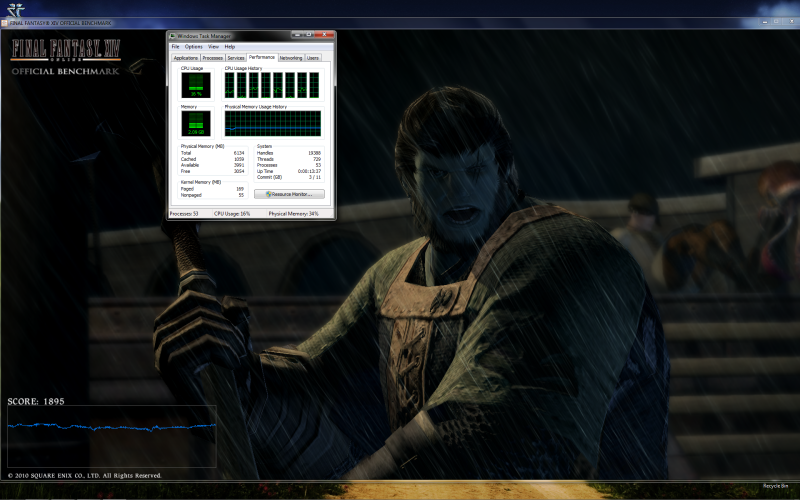This screenshot has height=500, width=800.
Task: Click the Handles value 19388
Action: point(314,153)
